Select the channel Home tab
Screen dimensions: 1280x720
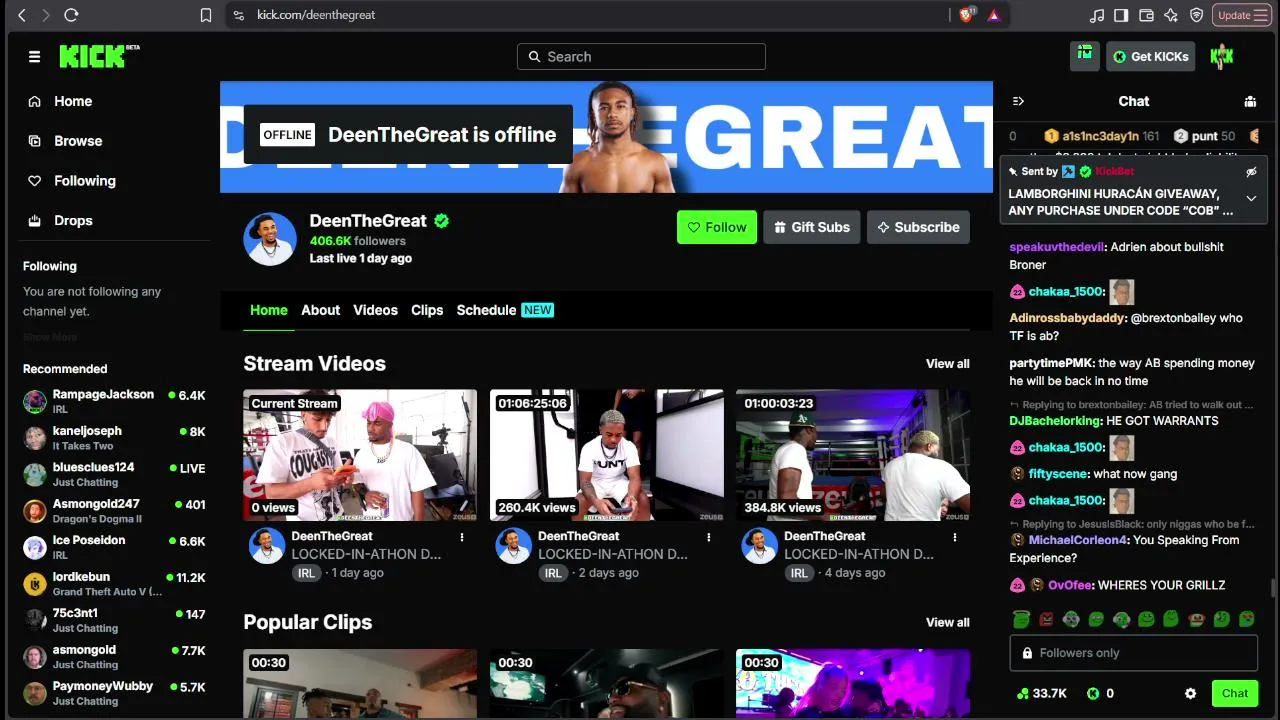269,310
